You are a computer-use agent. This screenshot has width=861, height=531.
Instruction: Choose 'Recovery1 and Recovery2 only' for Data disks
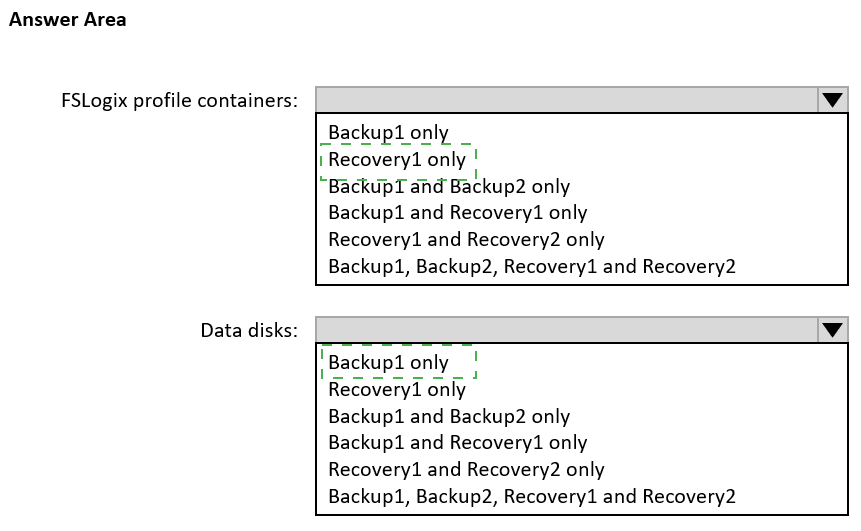466,469
